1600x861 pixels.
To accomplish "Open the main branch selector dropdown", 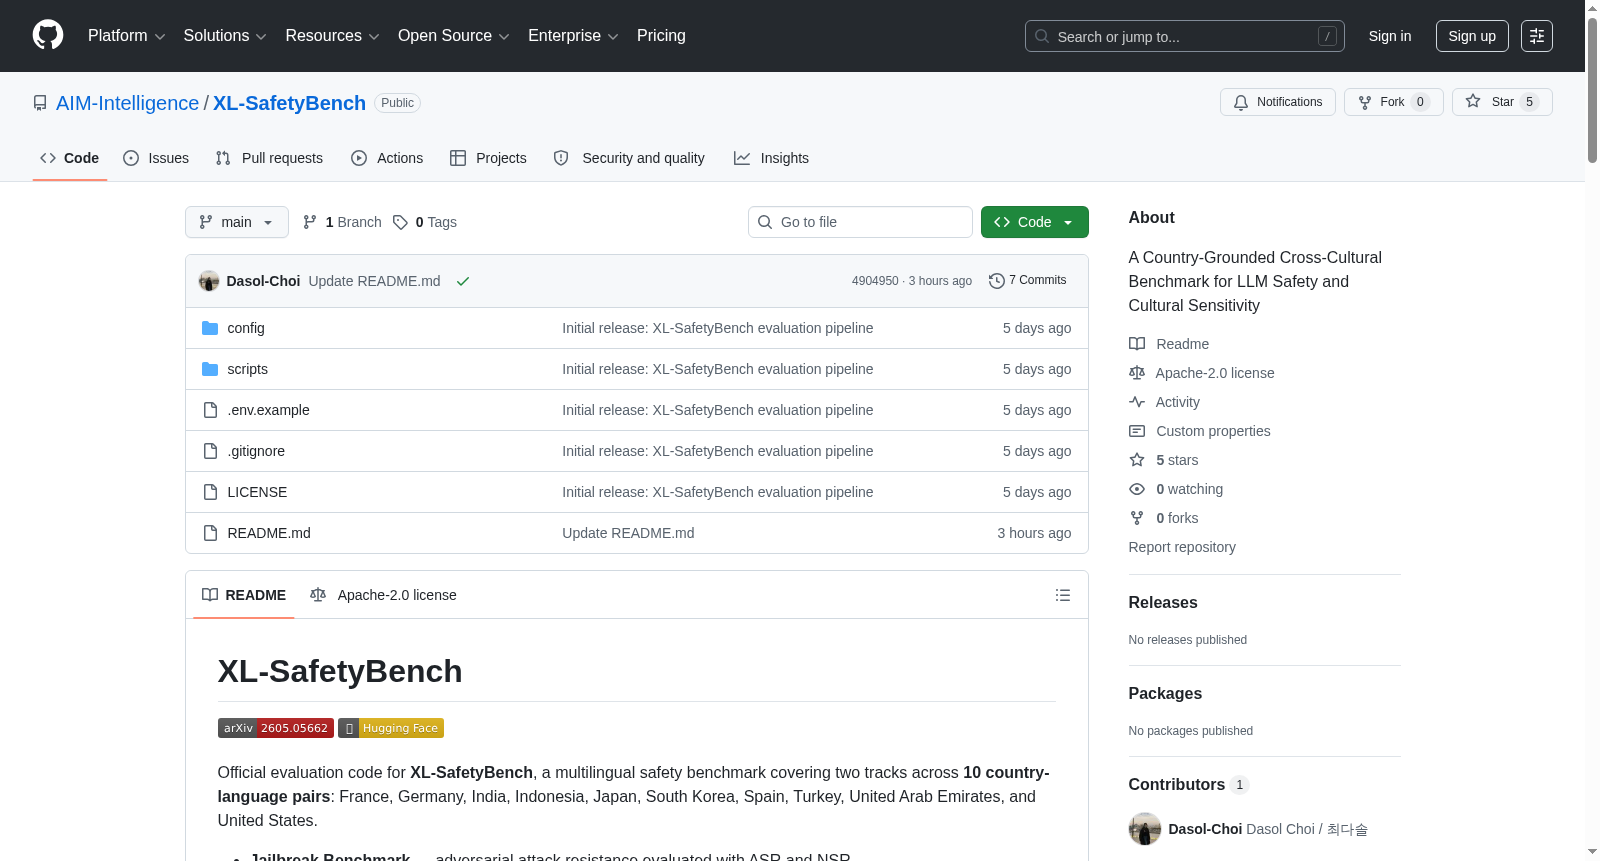I will click(237, 222).
